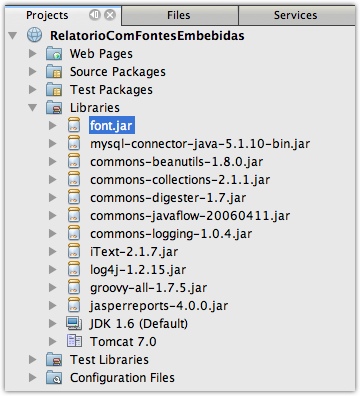Switch to the Files tab
This screenshot has height=396, width=360.
click(x=179, y=15)
